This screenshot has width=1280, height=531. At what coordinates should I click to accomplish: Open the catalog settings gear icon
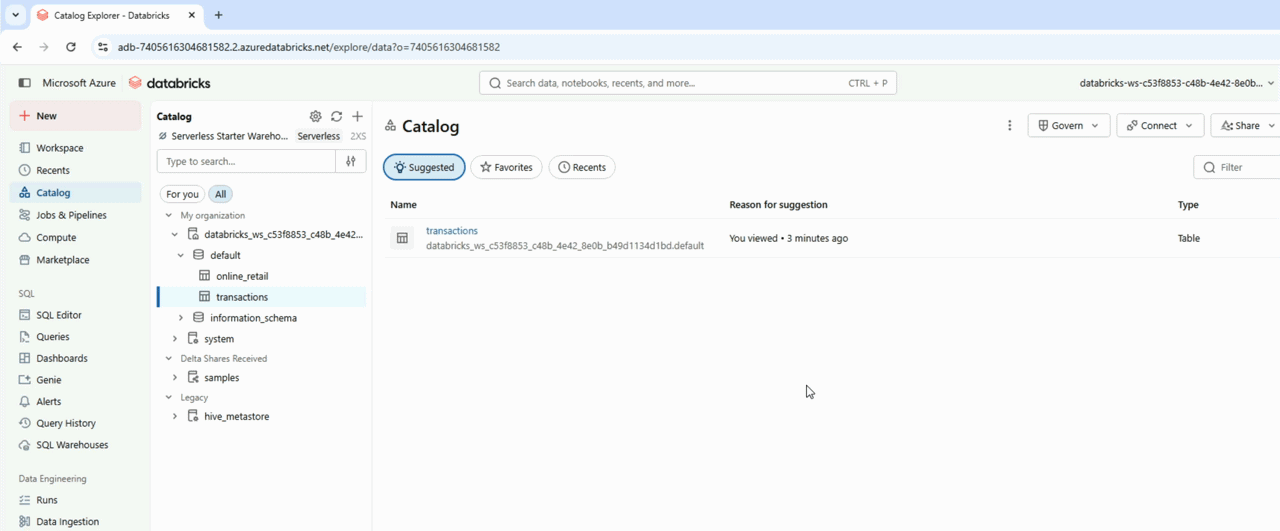coord(316,117)
